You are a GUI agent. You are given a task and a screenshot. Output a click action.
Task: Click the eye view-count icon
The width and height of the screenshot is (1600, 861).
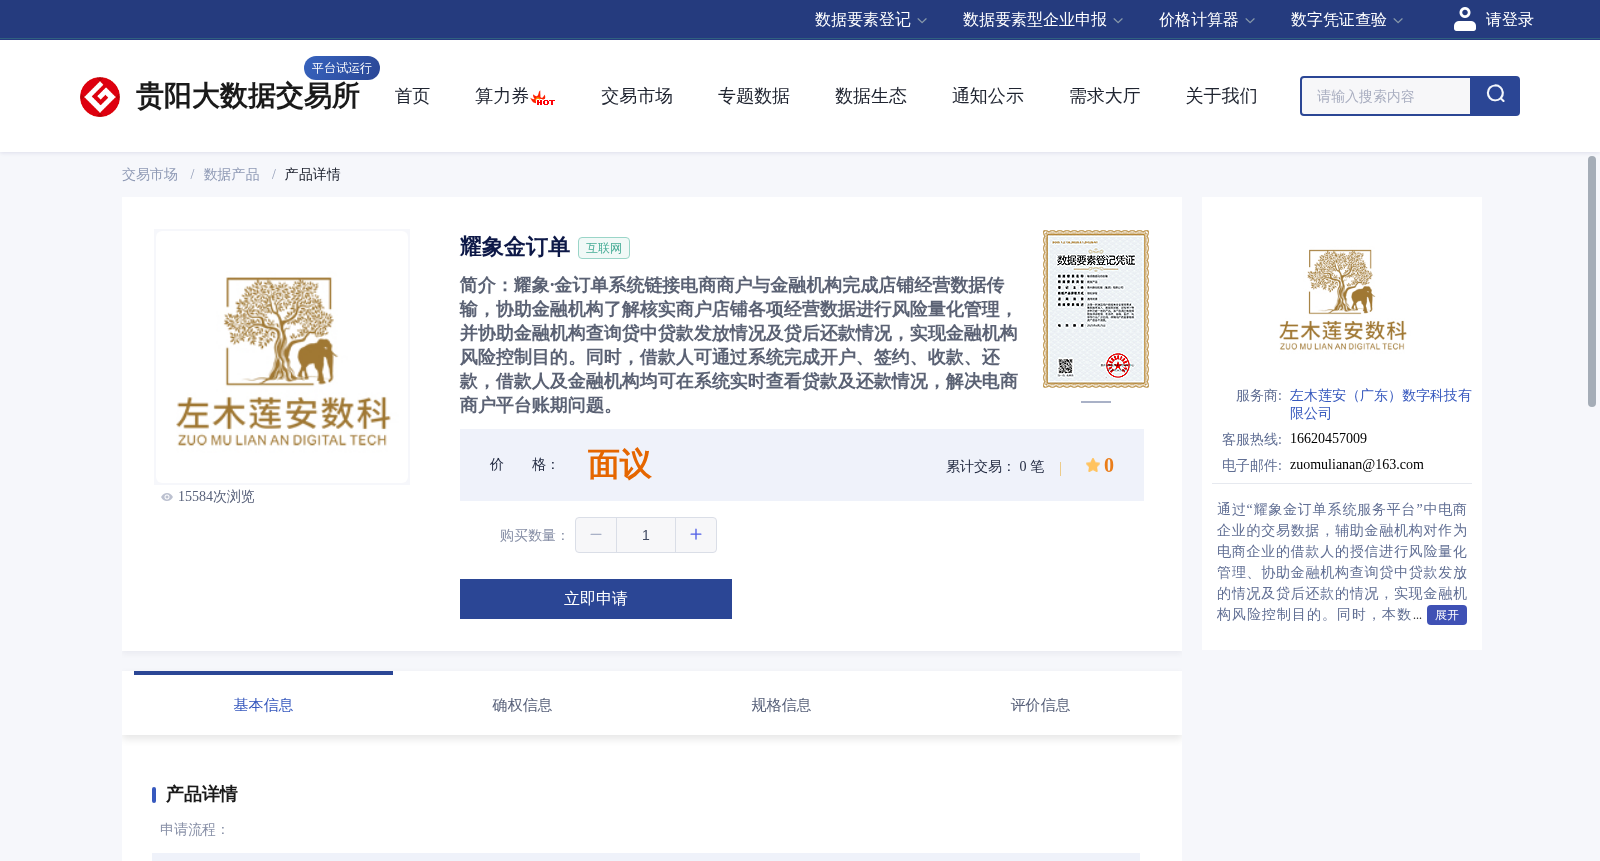tap(167, 497)
